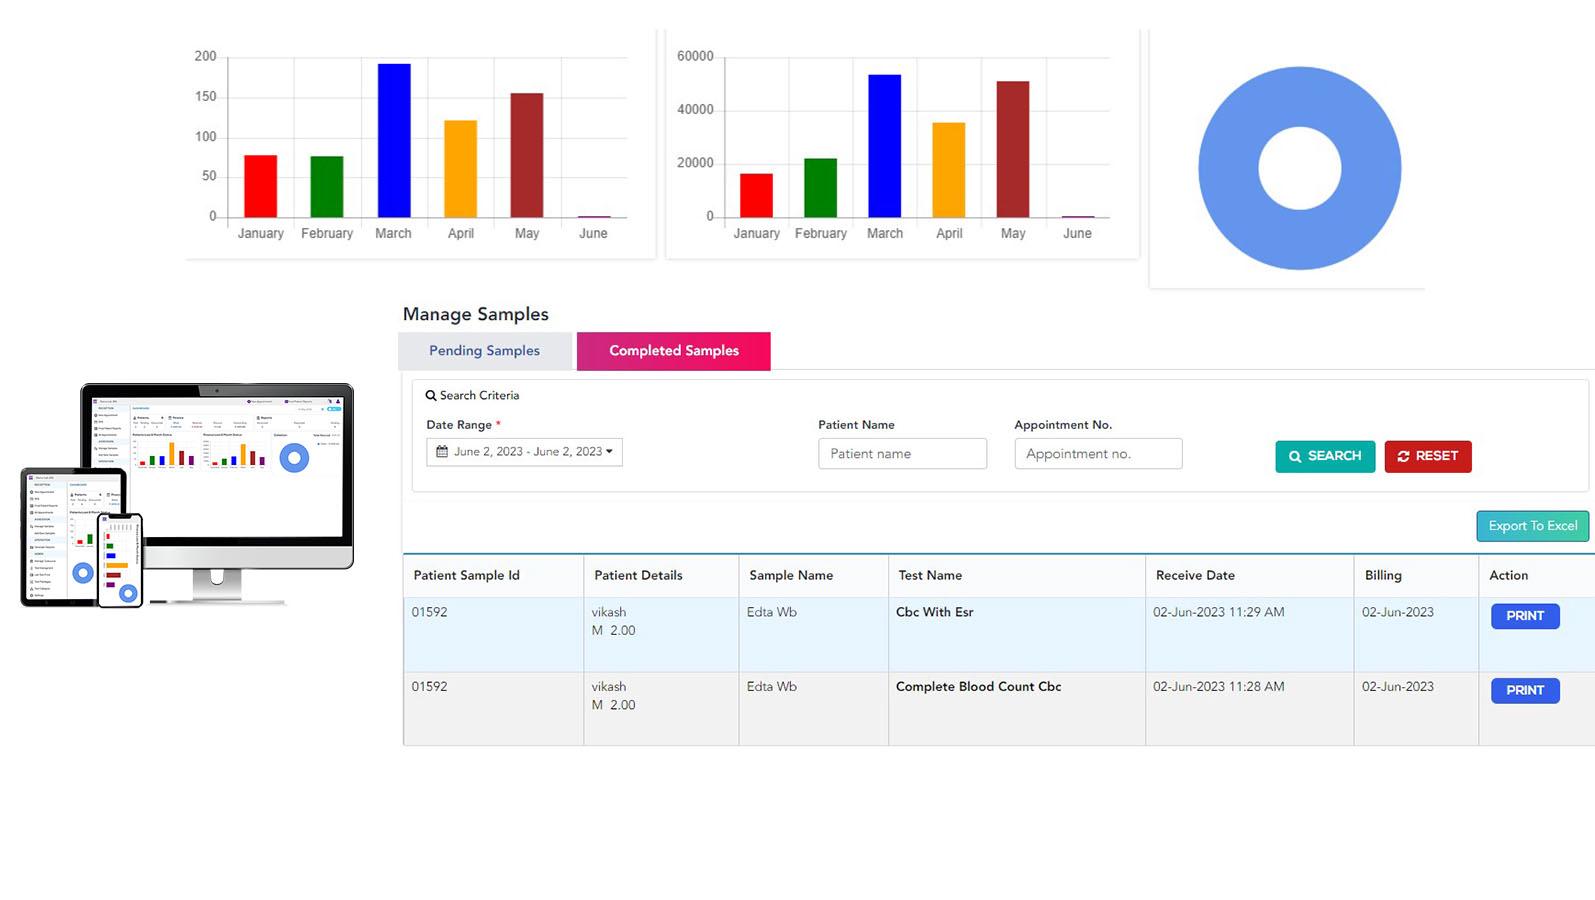
Task: Click the Patient Sample Id column header
Action: (x=467, y=576)
